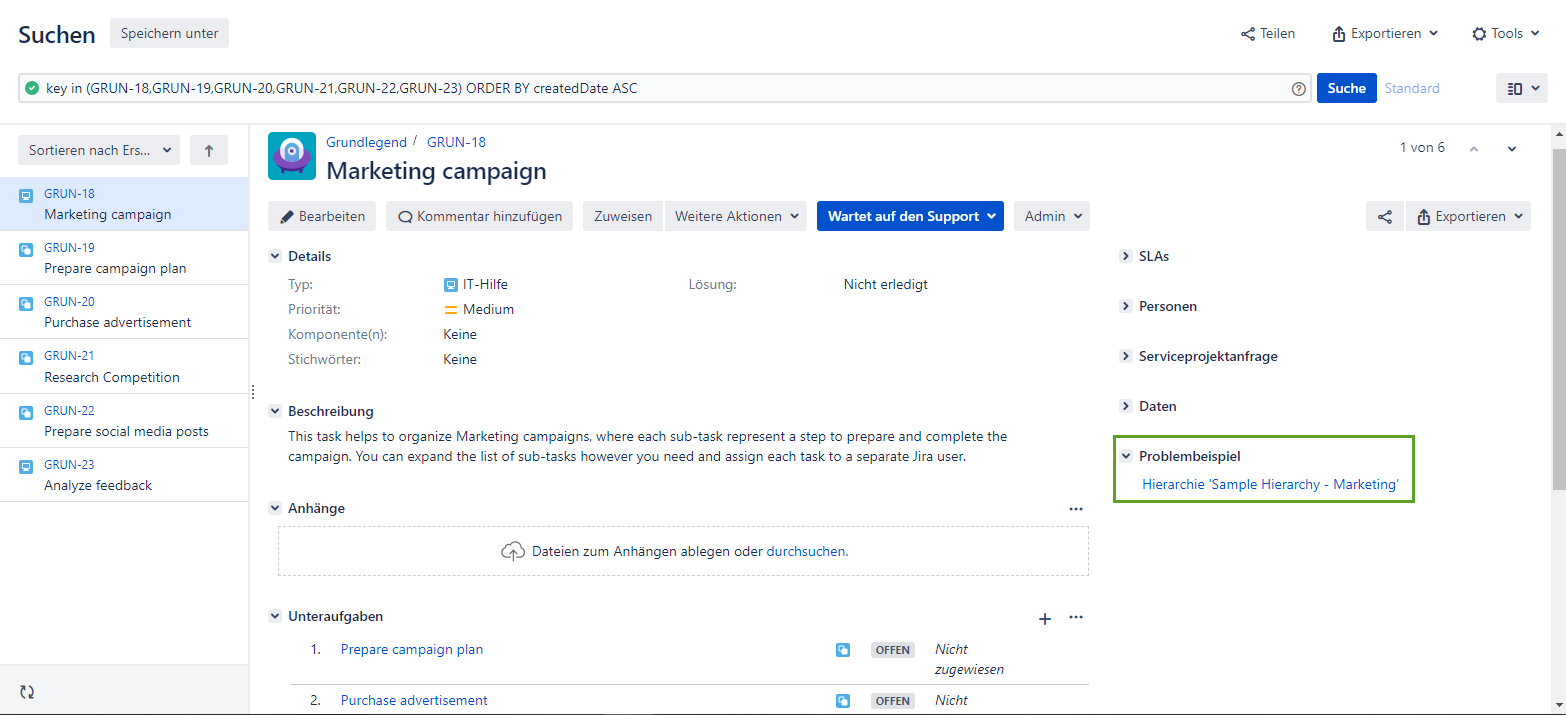This screenshot has height=715, width=1566.
Task: Go to next issue with down arrow
Action: click(1511, 149)
